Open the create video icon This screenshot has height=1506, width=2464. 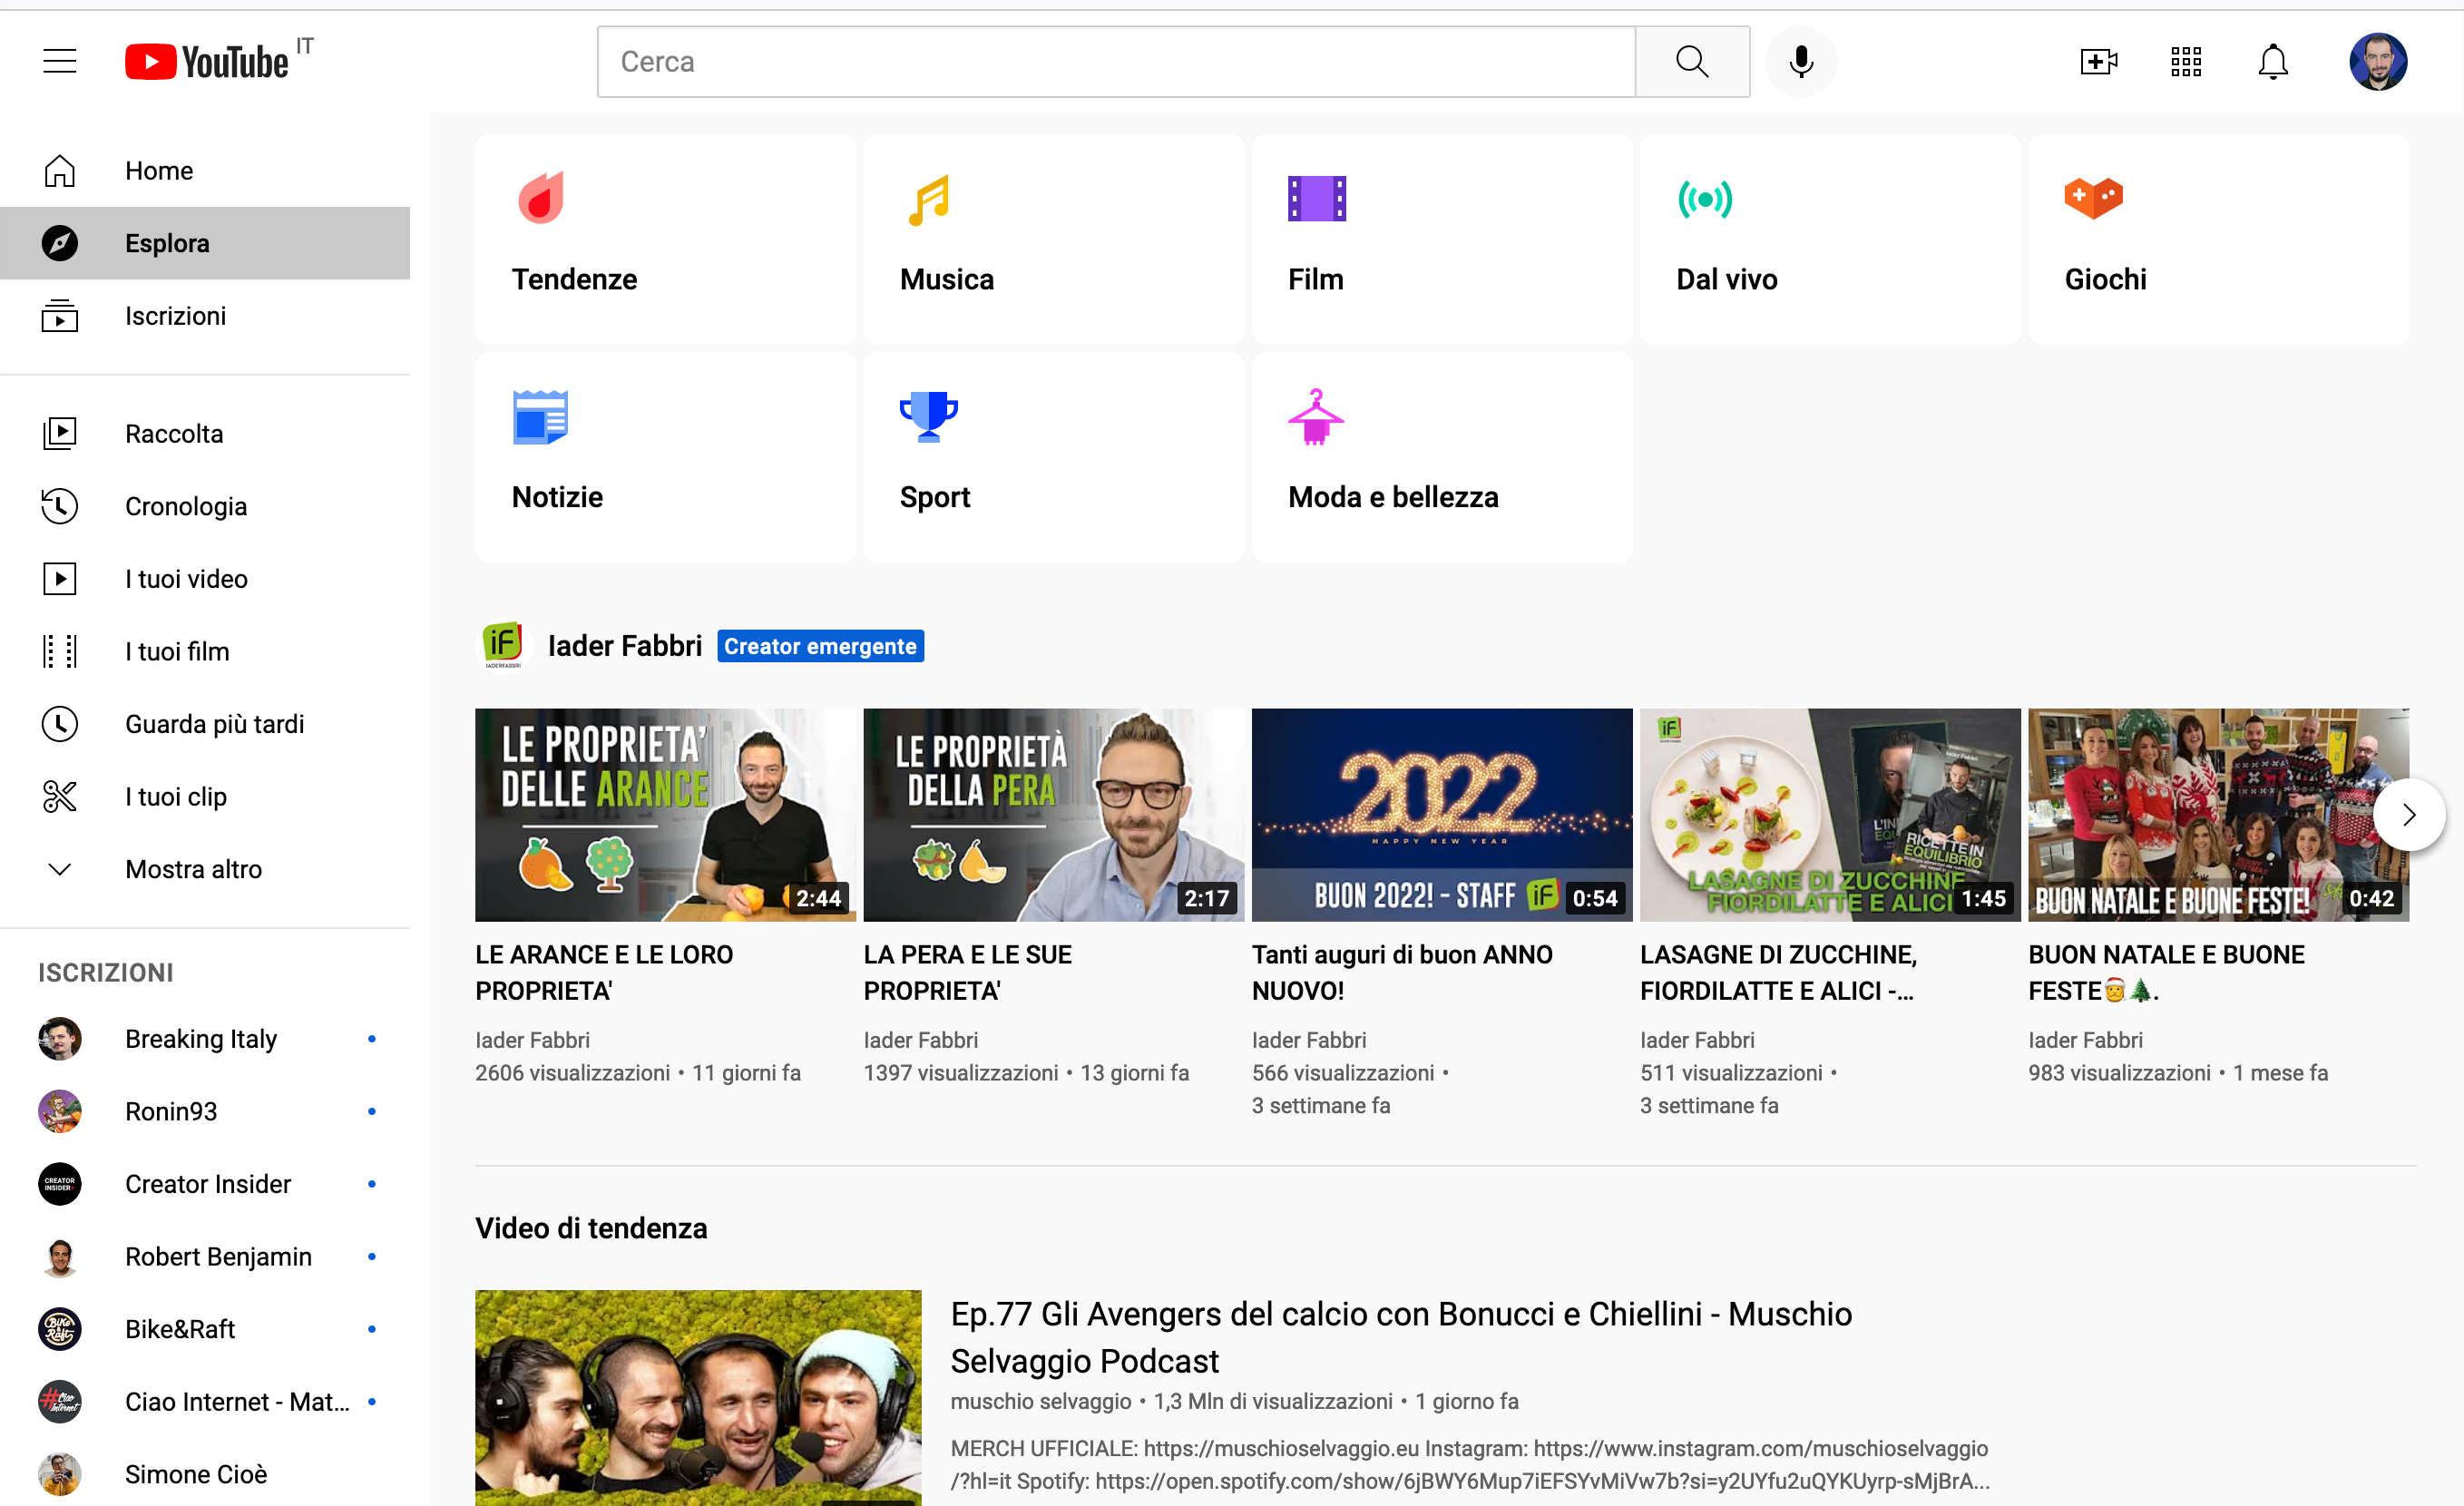2098,61
